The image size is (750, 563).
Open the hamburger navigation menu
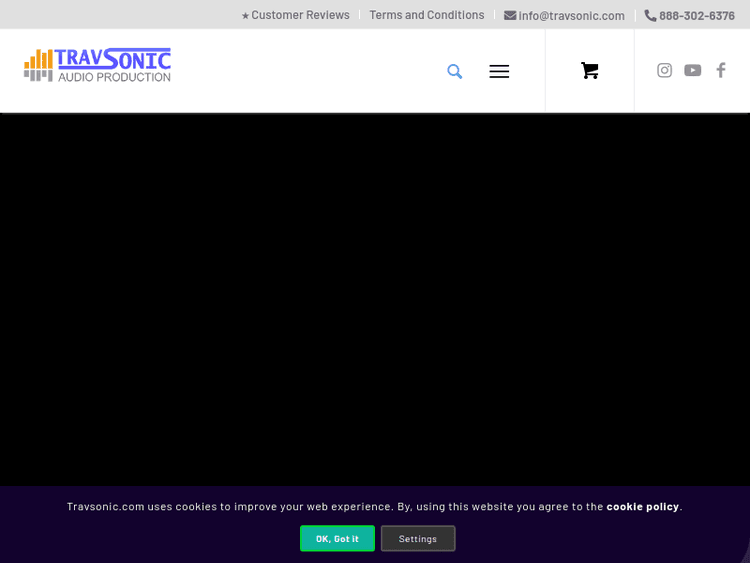pyautogui.click(x=499, y=71)
